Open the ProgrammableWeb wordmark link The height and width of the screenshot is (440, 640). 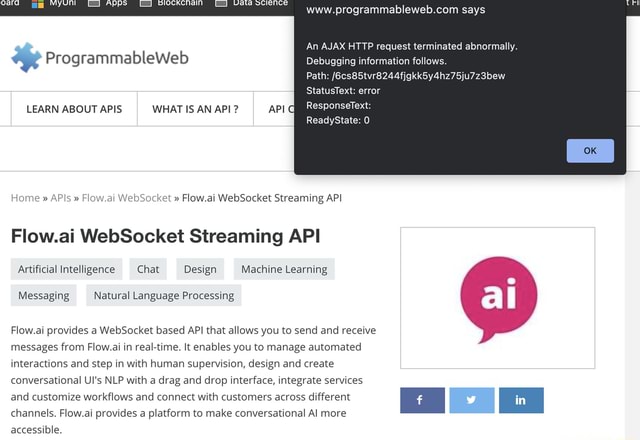(117, 58)
